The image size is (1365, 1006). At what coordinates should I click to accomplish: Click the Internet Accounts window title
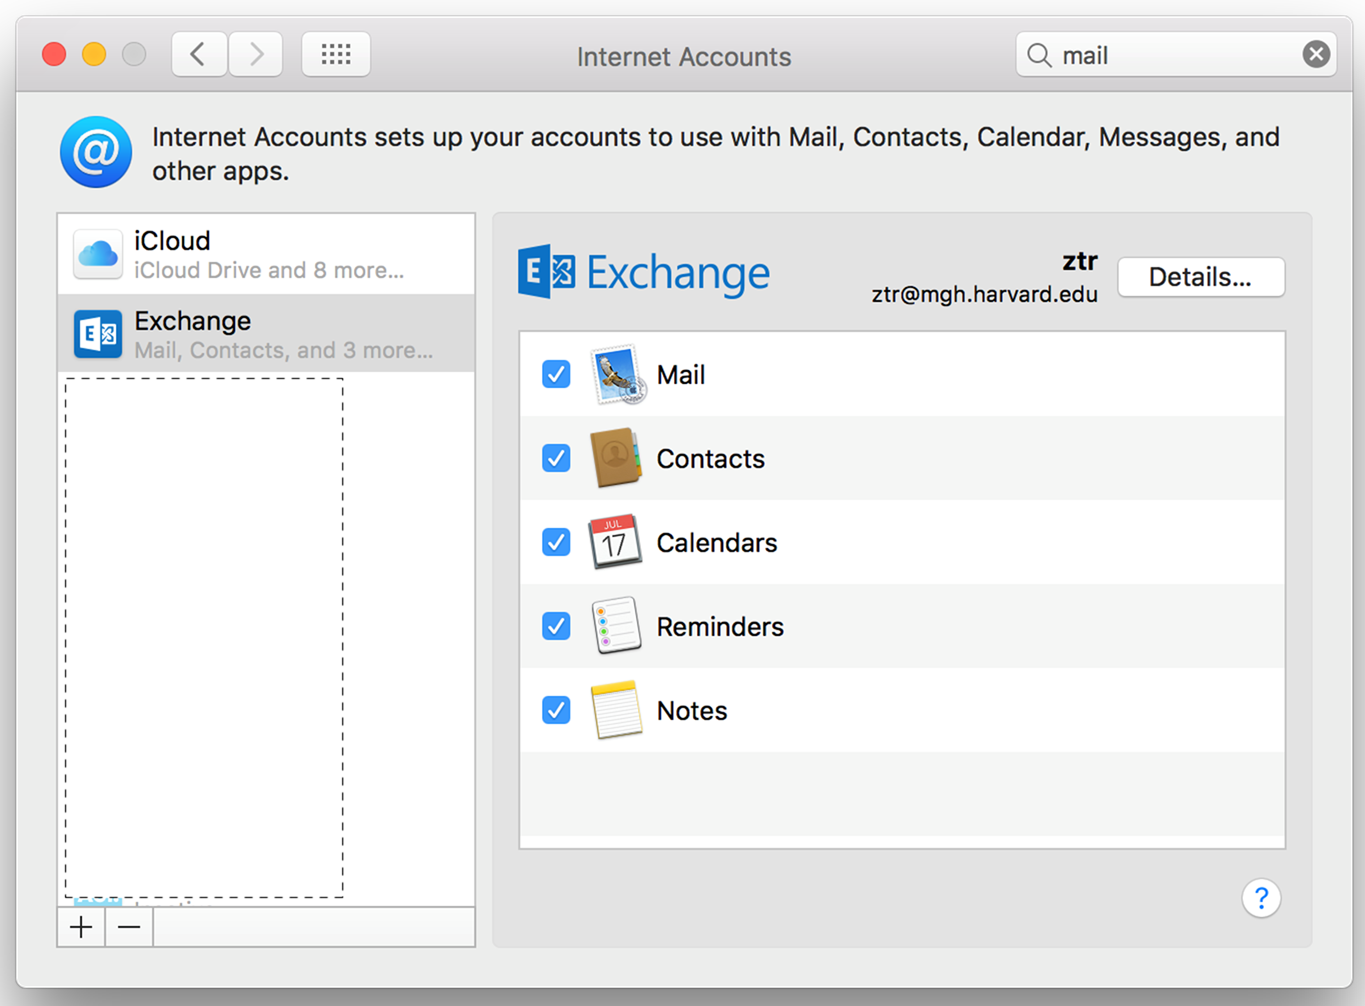click(x=684, y=57)
